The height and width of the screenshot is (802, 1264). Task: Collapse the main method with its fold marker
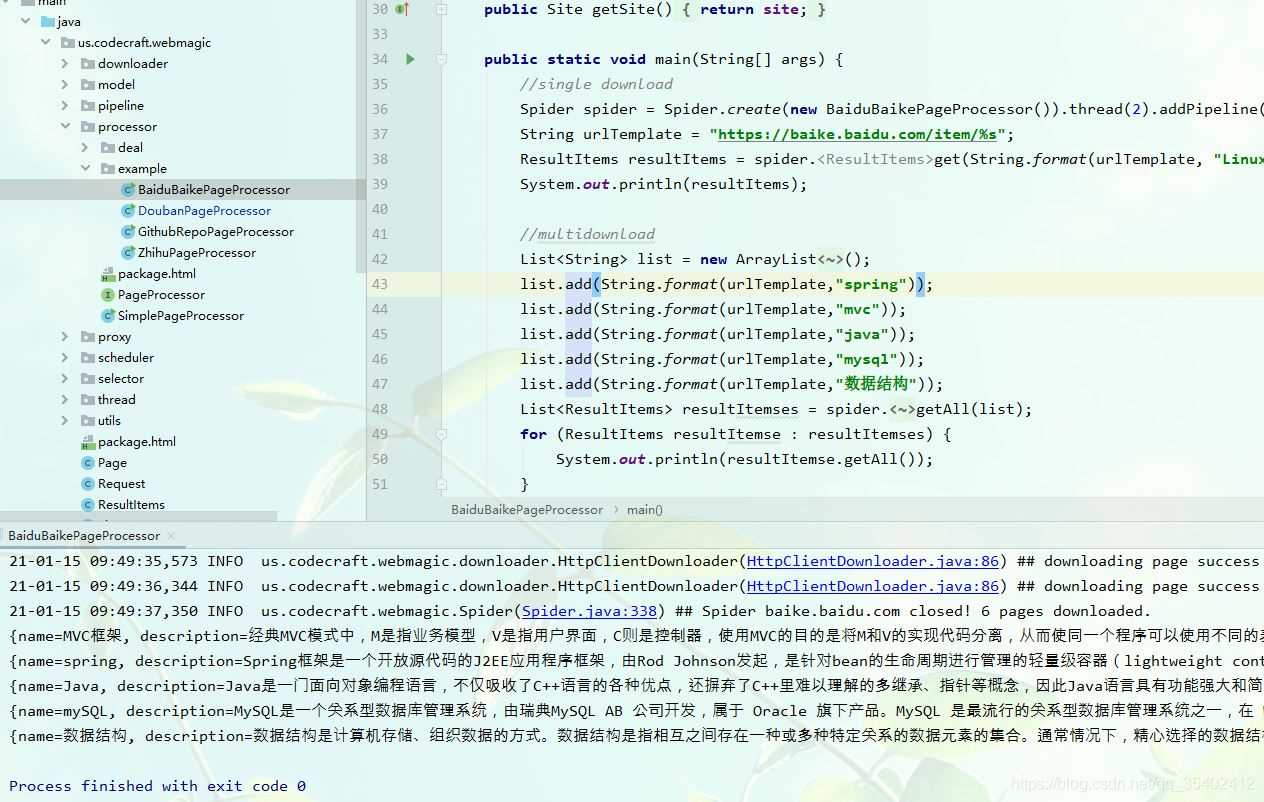coord(440,59)
